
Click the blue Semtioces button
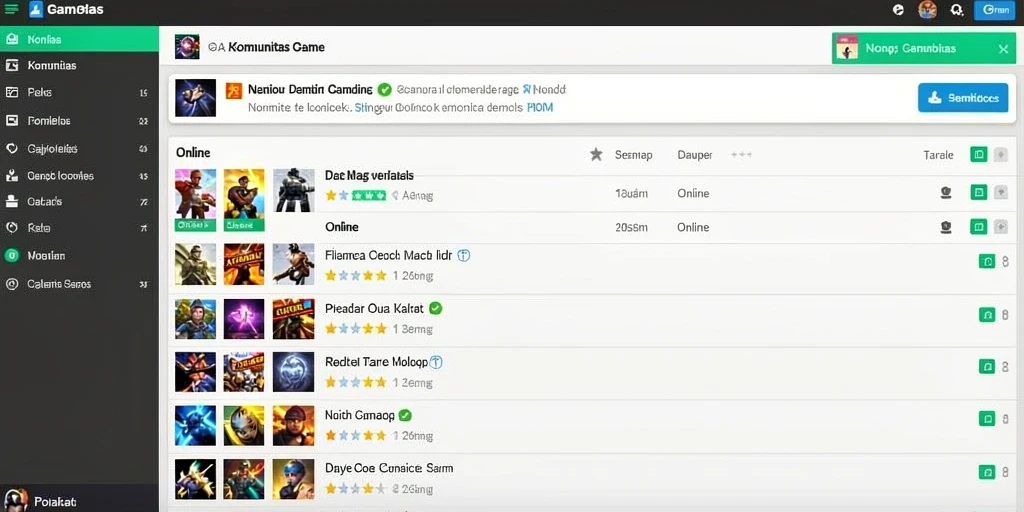tap(963, 98)
